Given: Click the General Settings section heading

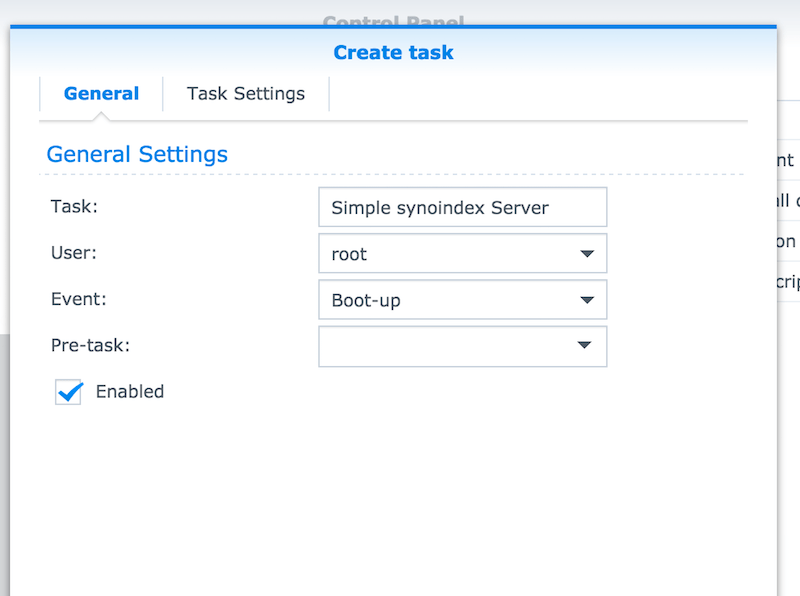Looking at the screenshot, I should 137,154.
